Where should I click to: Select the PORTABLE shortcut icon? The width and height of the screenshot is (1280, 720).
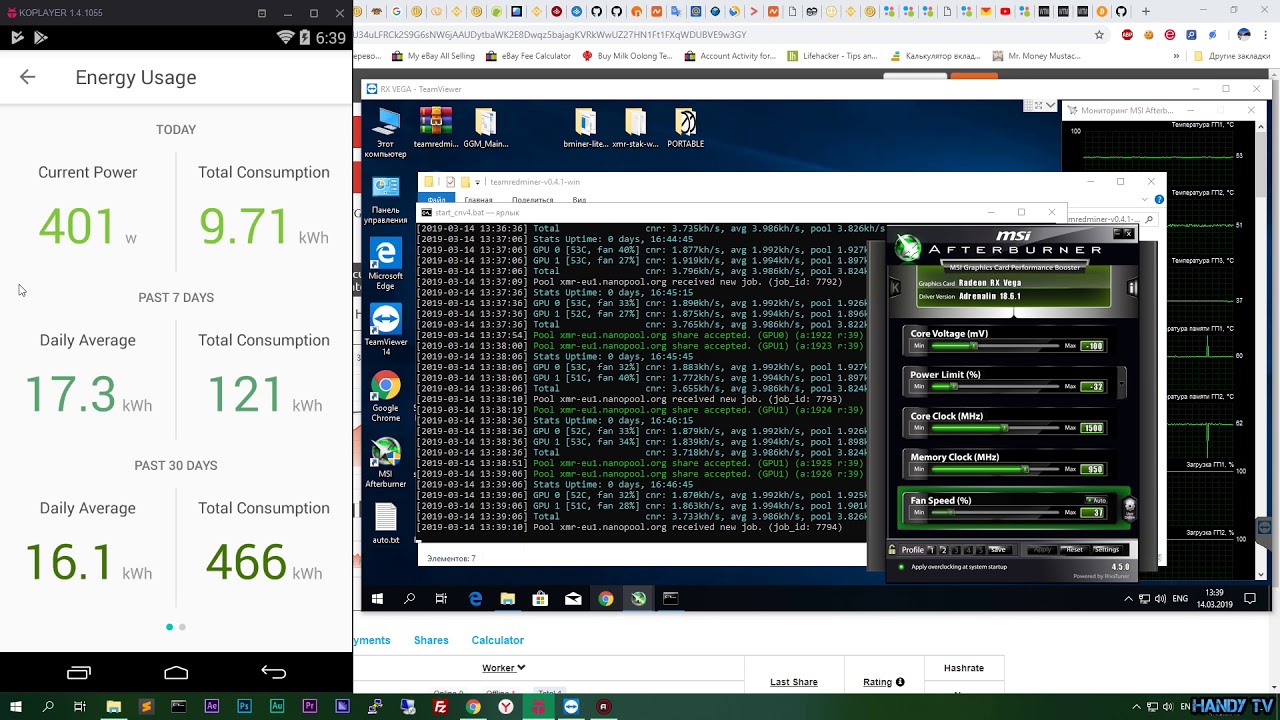686,128
